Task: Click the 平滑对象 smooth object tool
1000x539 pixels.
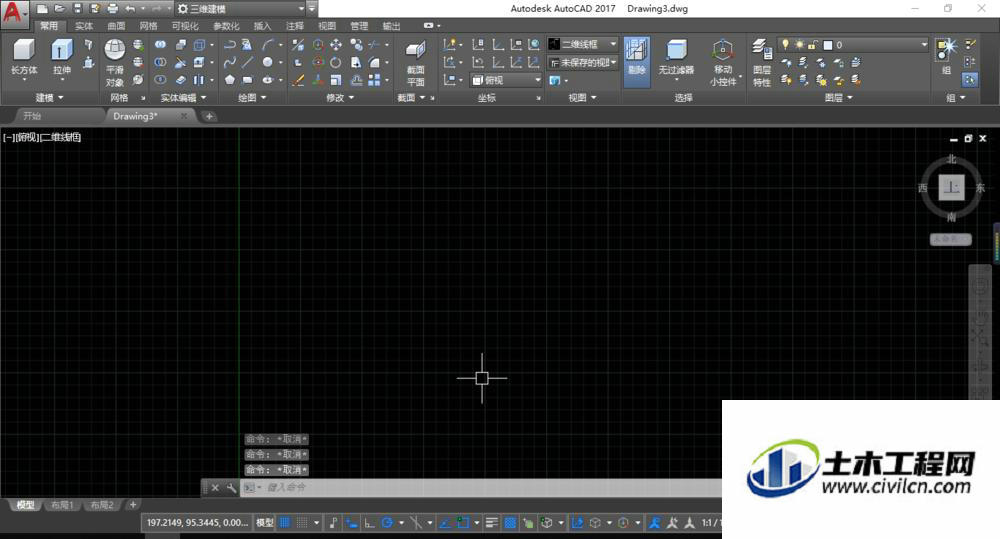Action: pyautogui.click(x=114, y=62)
